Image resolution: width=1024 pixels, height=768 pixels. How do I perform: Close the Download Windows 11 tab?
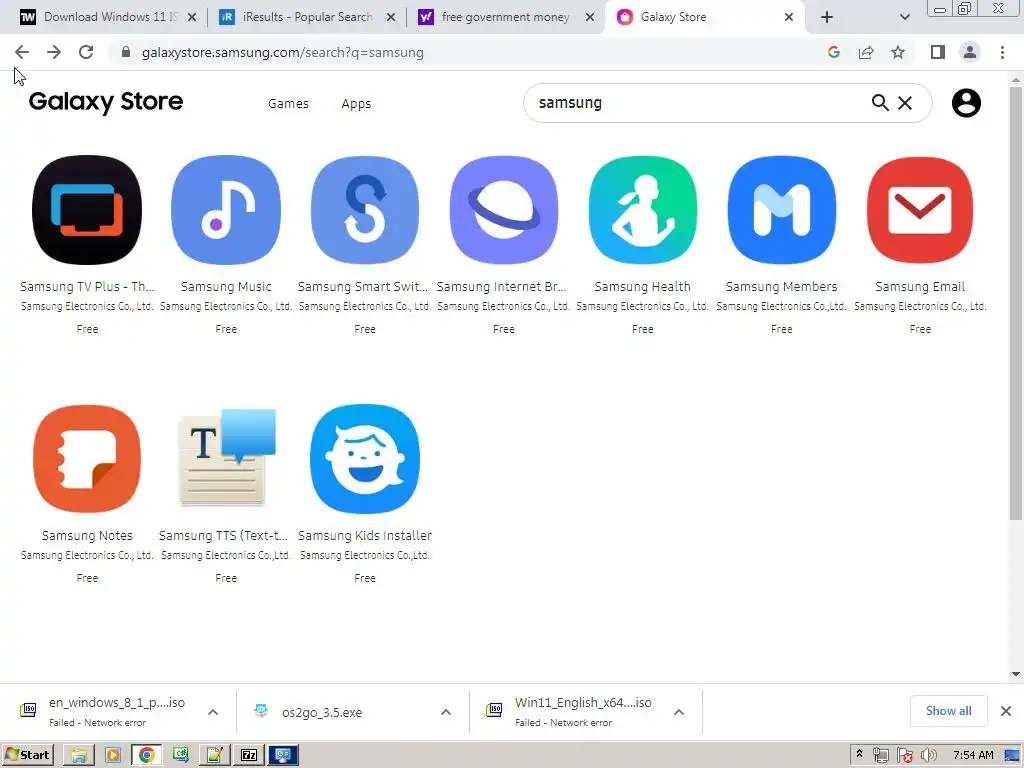192,17
